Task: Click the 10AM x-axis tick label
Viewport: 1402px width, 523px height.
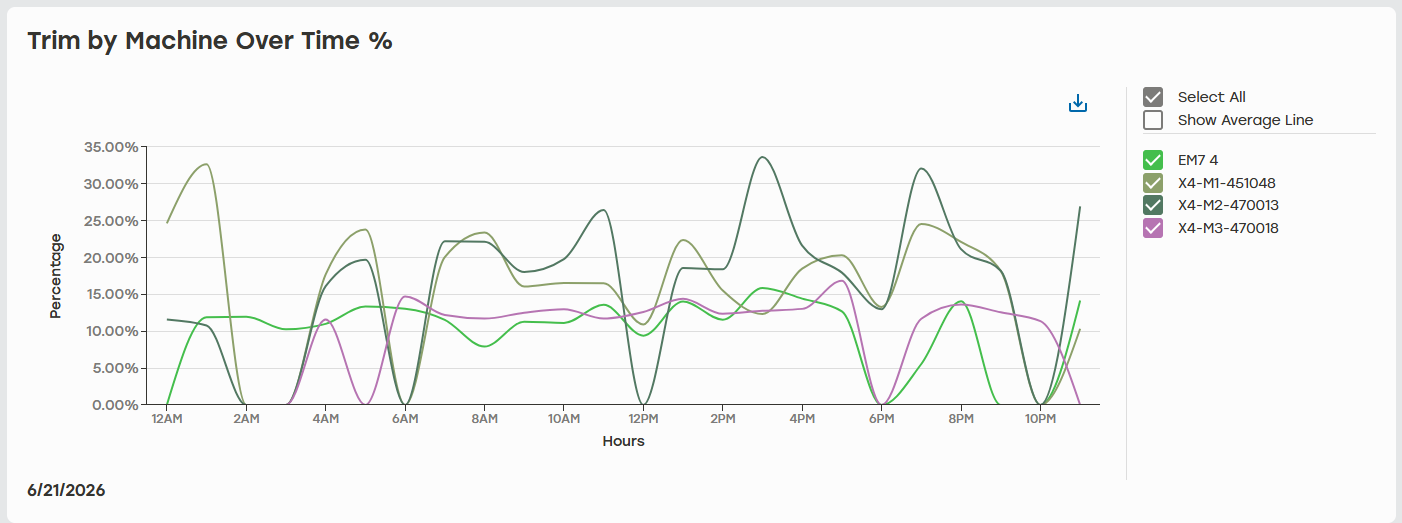Action: tap(564, 418)
